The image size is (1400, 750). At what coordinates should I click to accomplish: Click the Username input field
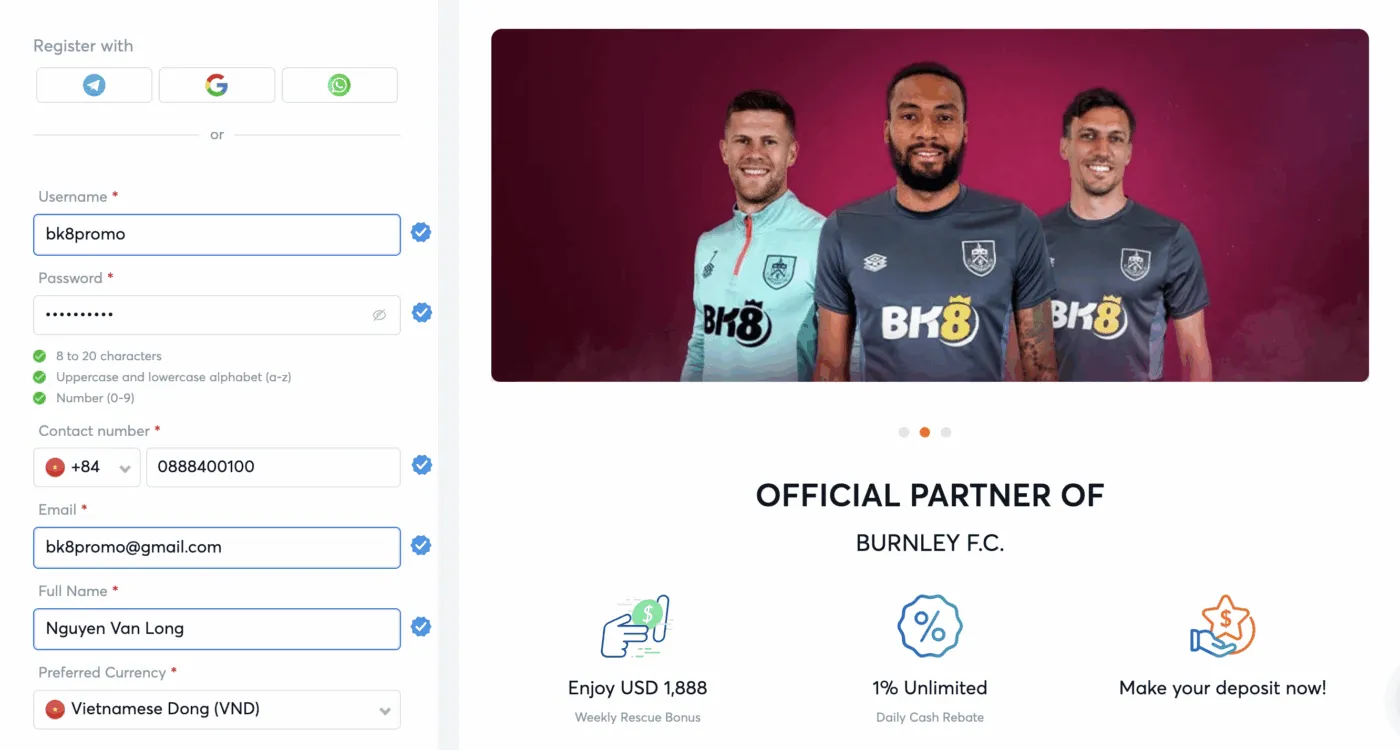pyautogui.click(x=217, y=235)
